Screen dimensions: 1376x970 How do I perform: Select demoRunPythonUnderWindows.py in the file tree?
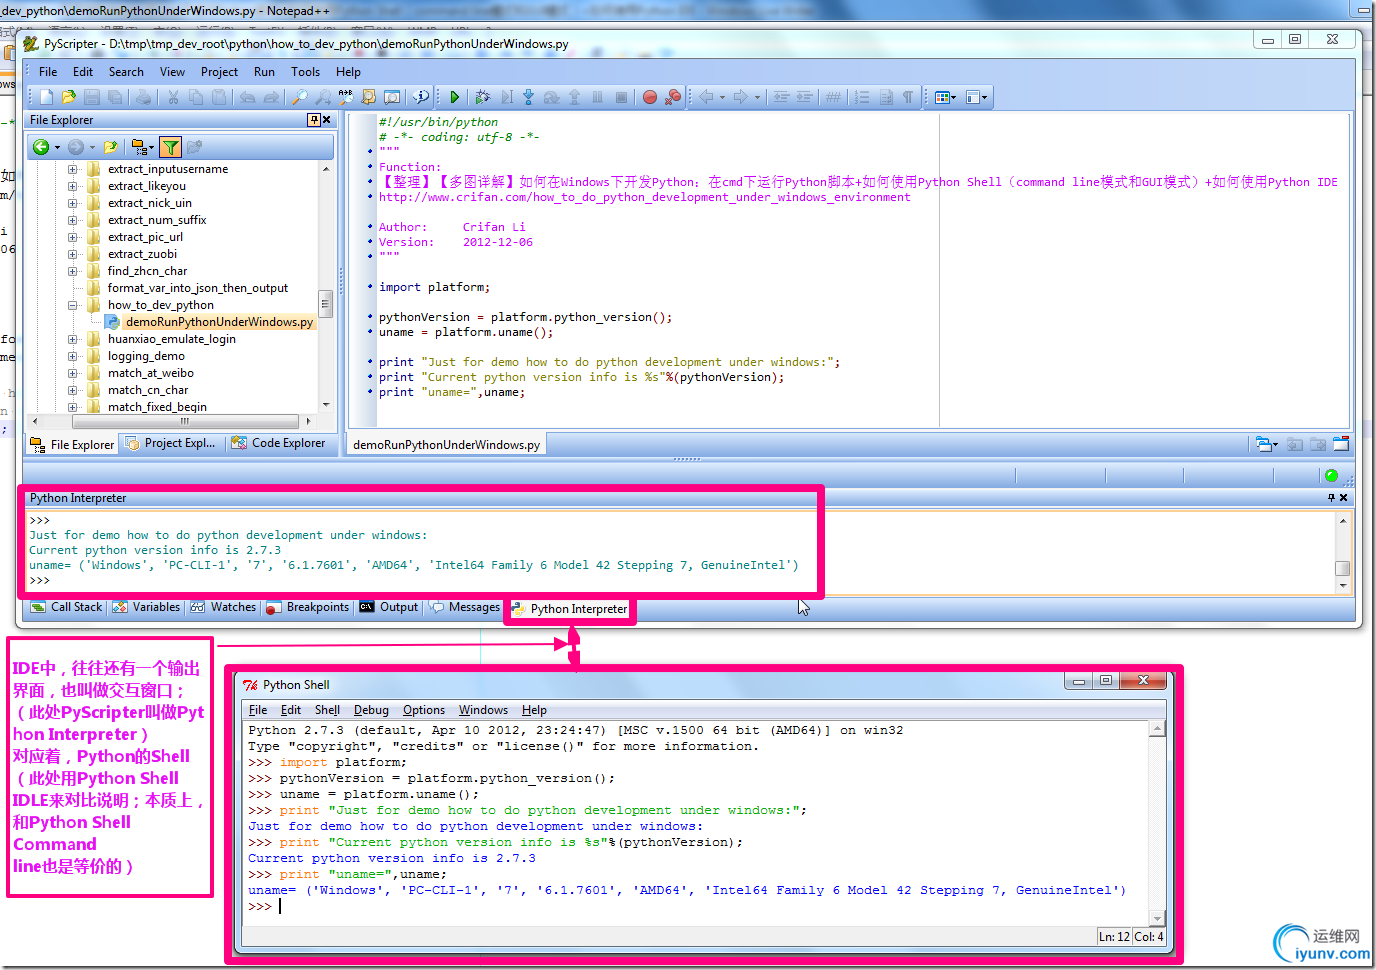218,322
